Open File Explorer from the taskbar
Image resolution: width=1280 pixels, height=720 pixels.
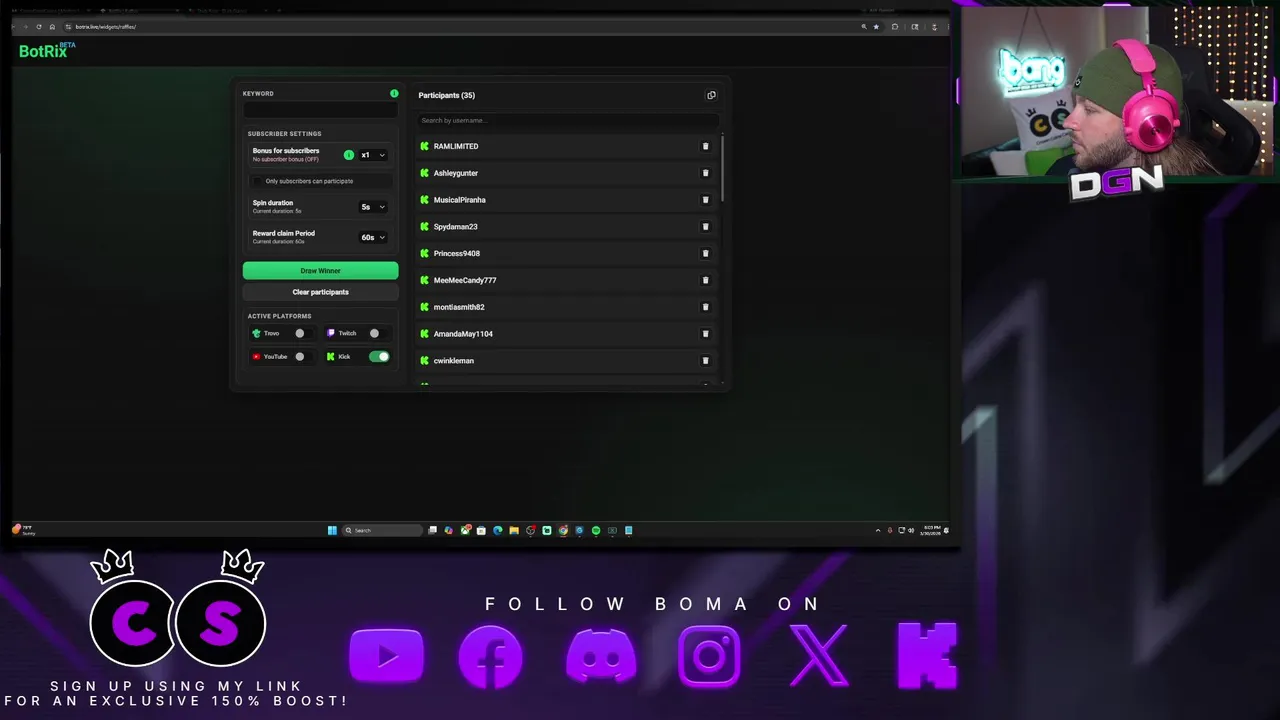(514, 530)
